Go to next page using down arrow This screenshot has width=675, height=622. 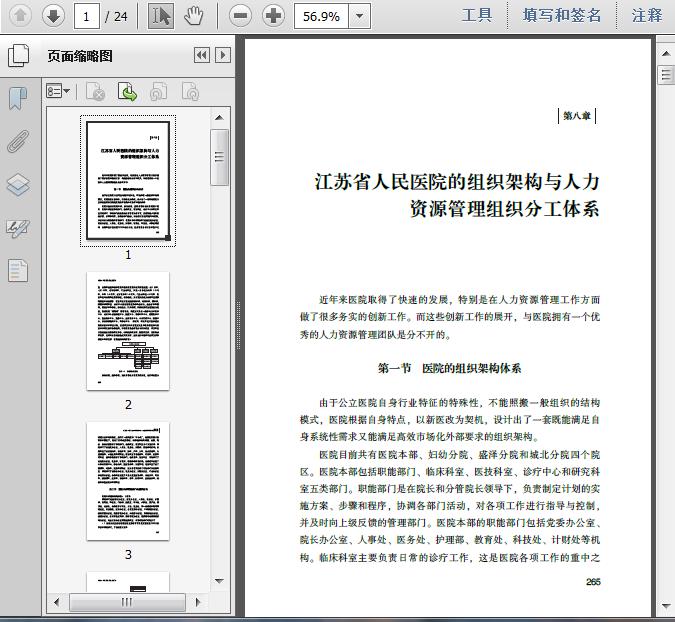point(53,16)
